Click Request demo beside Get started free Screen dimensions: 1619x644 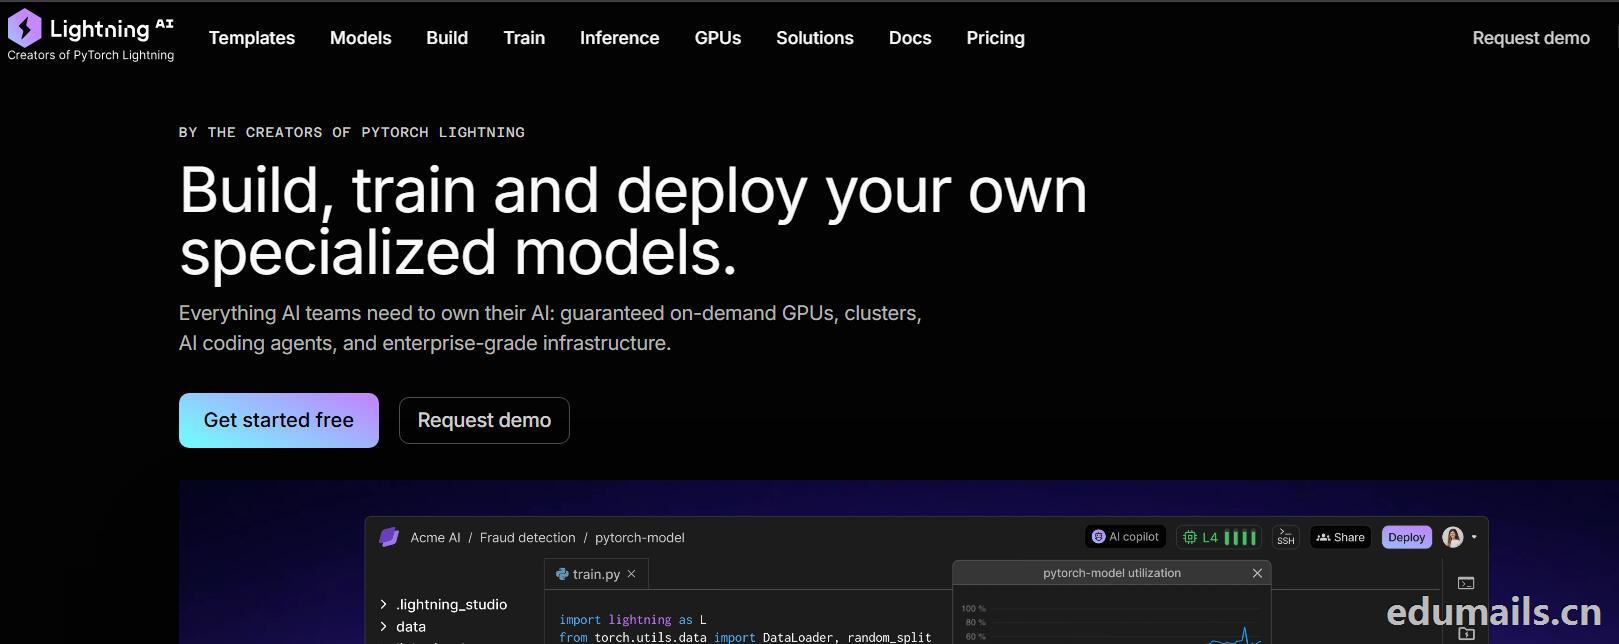click(484, 420)
